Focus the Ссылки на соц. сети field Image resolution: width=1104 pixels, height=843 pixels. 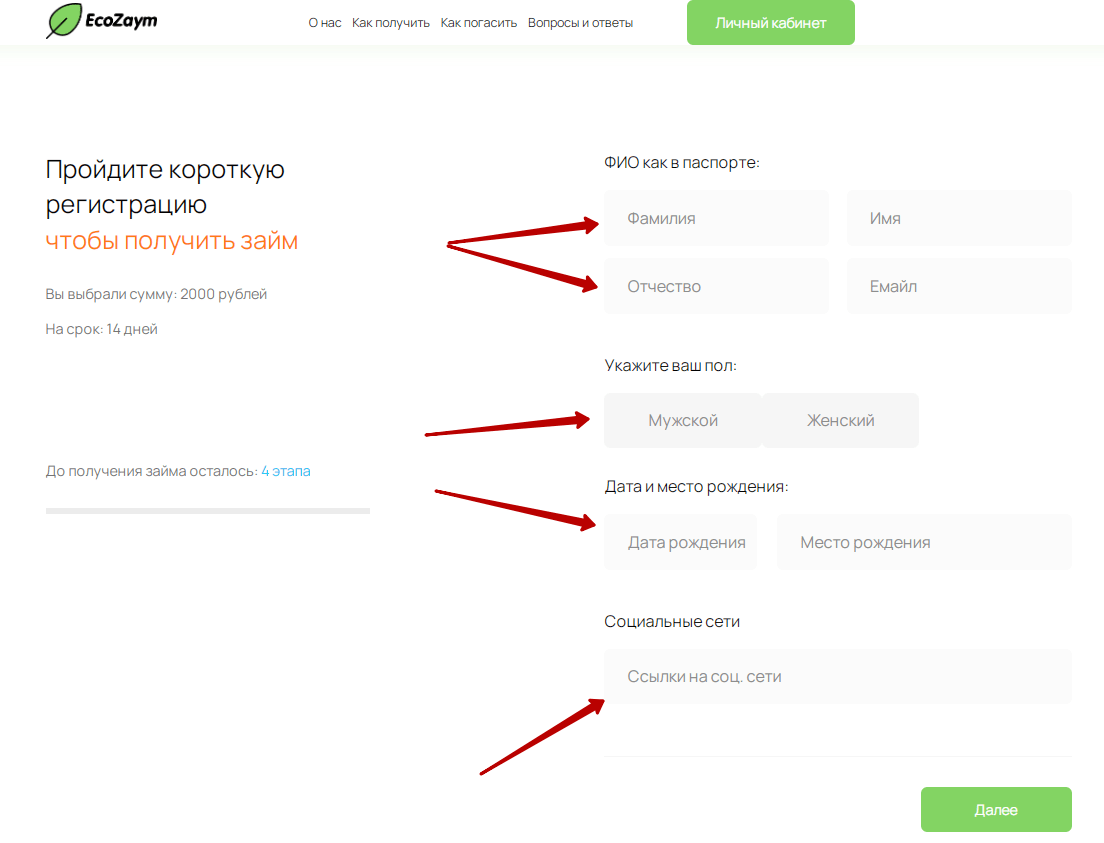coord(838,677)
